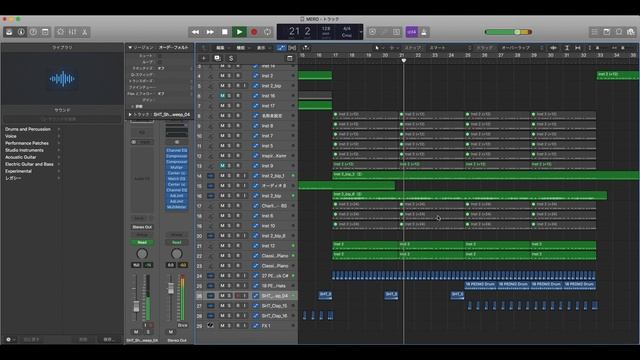Open the Library button in the control bar
The width and height of the screenshot is (640, 360).
pos(9,32)
